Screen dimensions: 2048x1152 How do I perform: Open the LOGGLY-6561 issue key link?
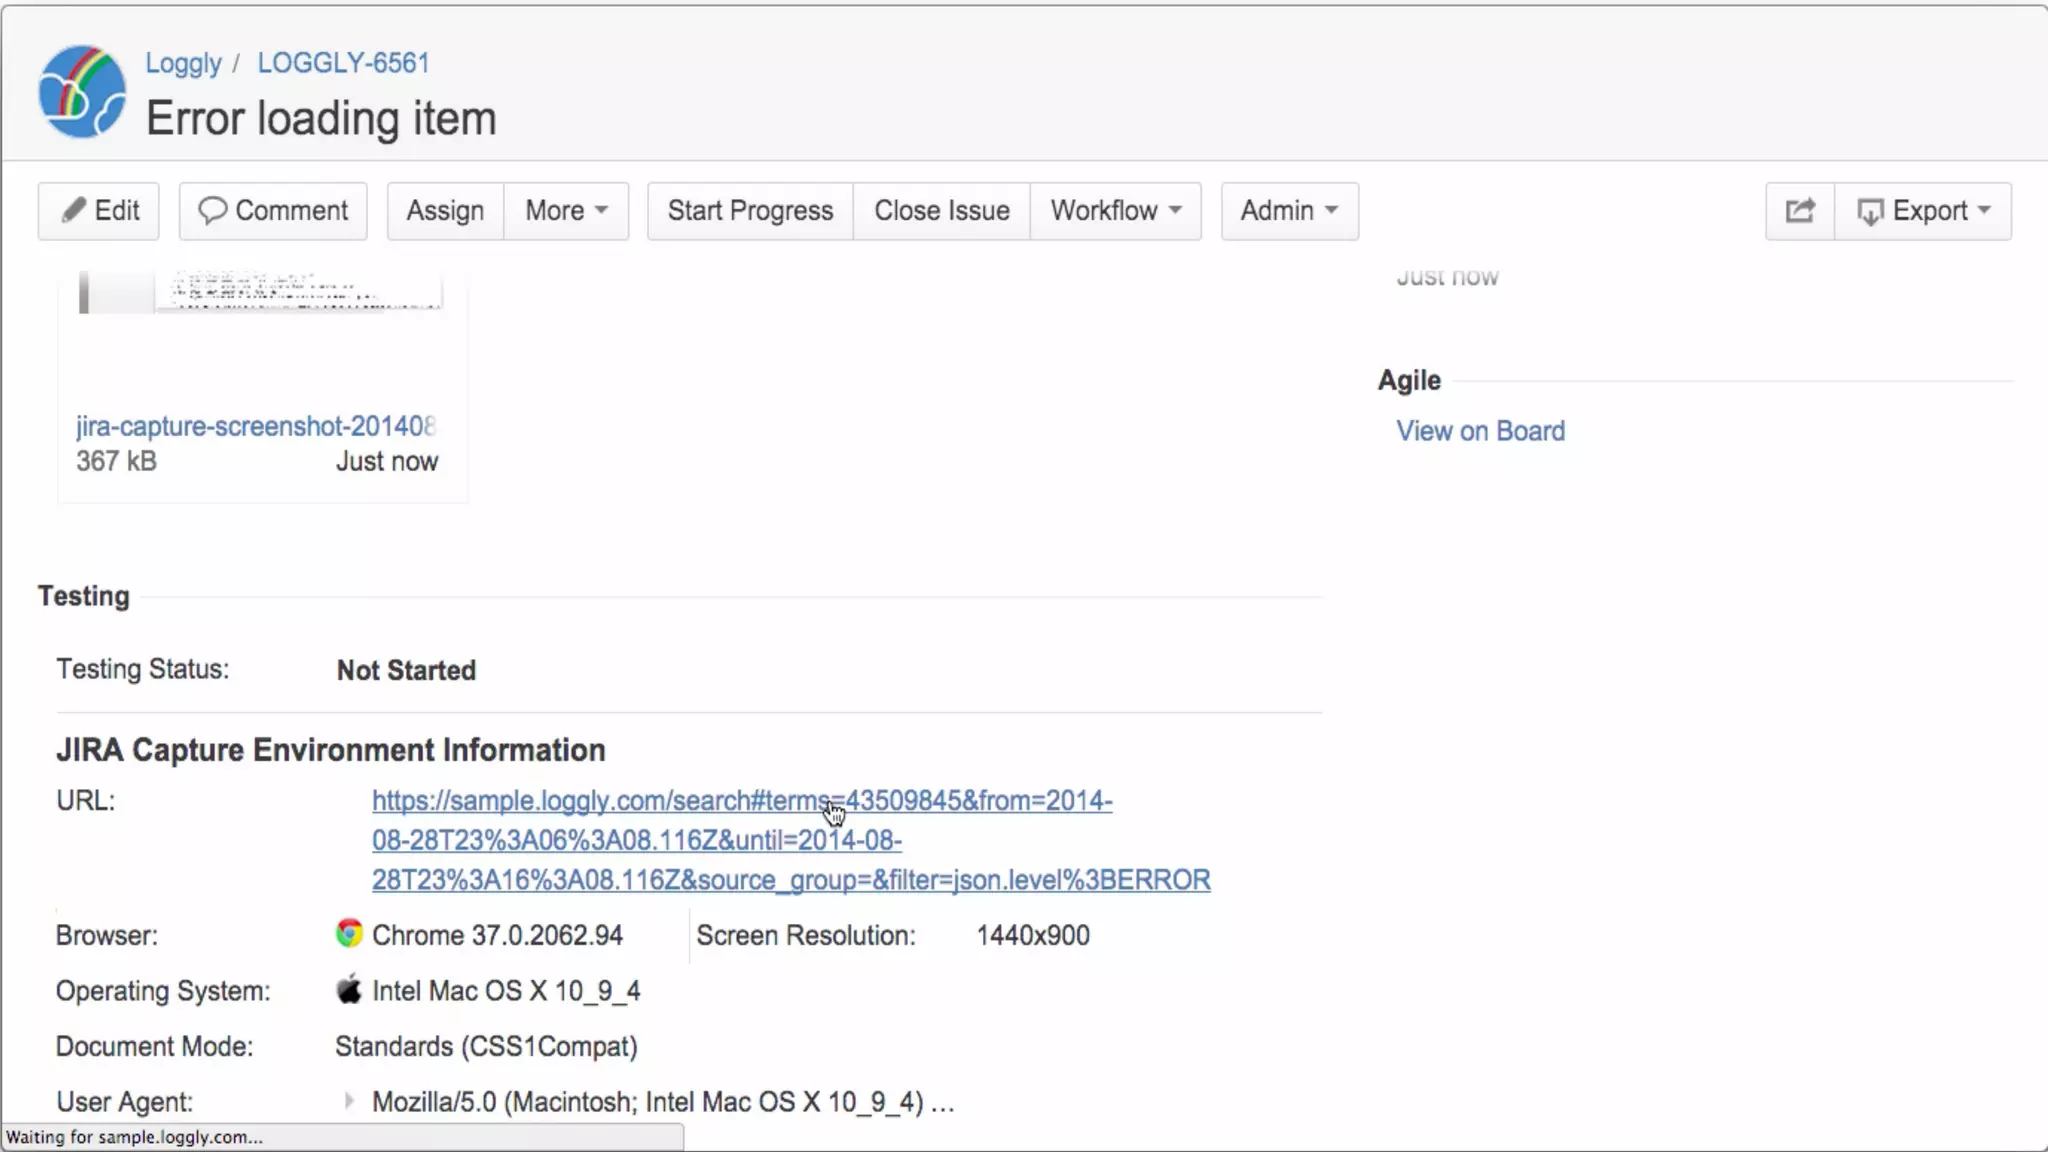343,63
